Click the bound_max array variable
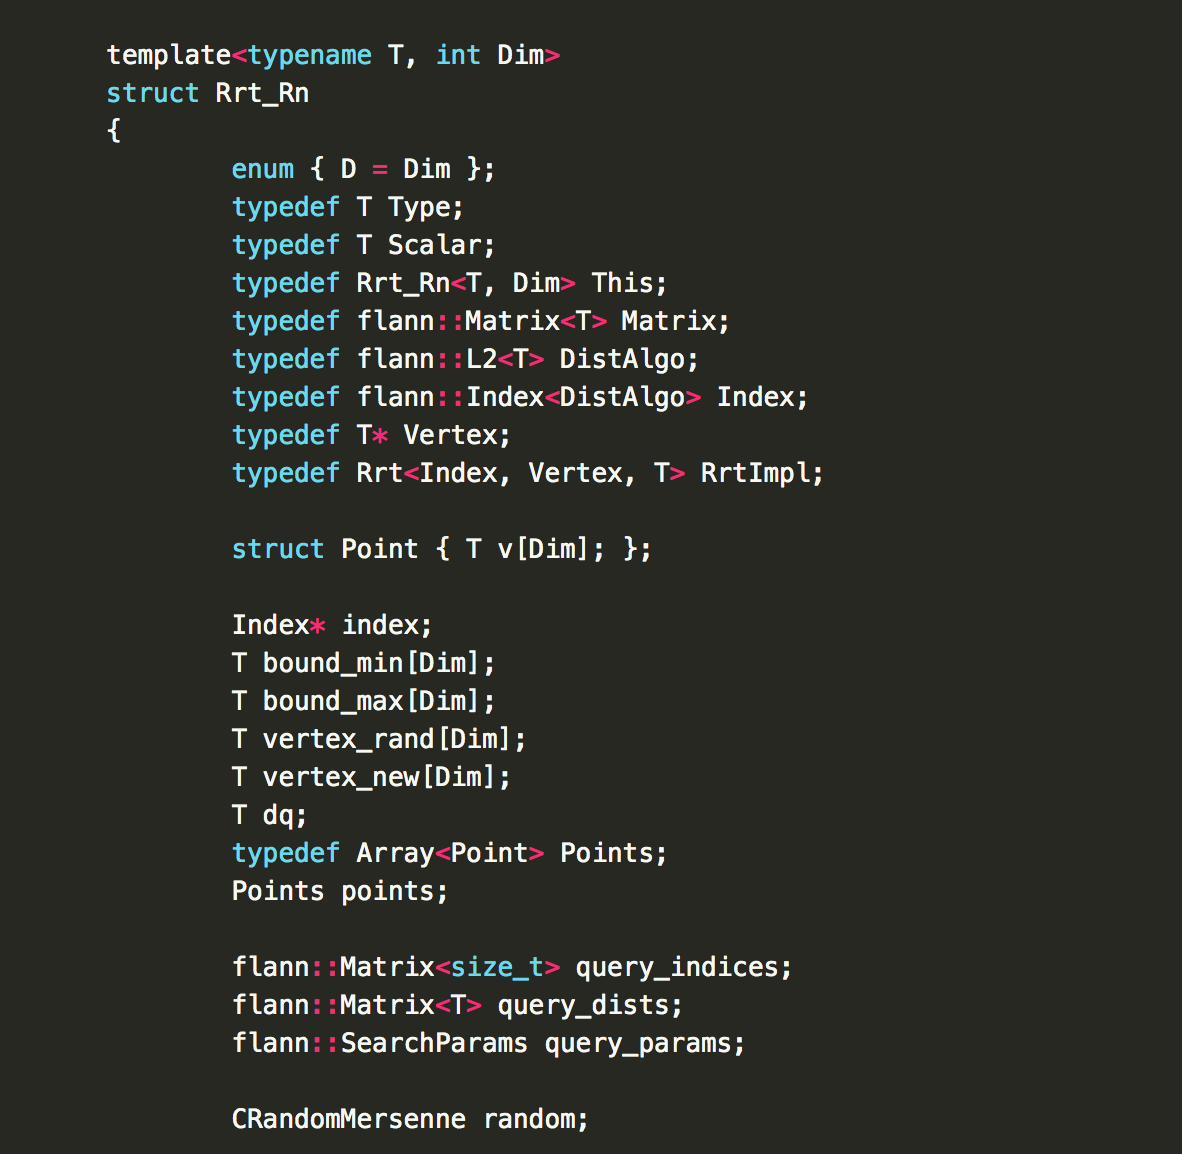Viewport: 1182px width, 1154px height. (x=333, y=701)
